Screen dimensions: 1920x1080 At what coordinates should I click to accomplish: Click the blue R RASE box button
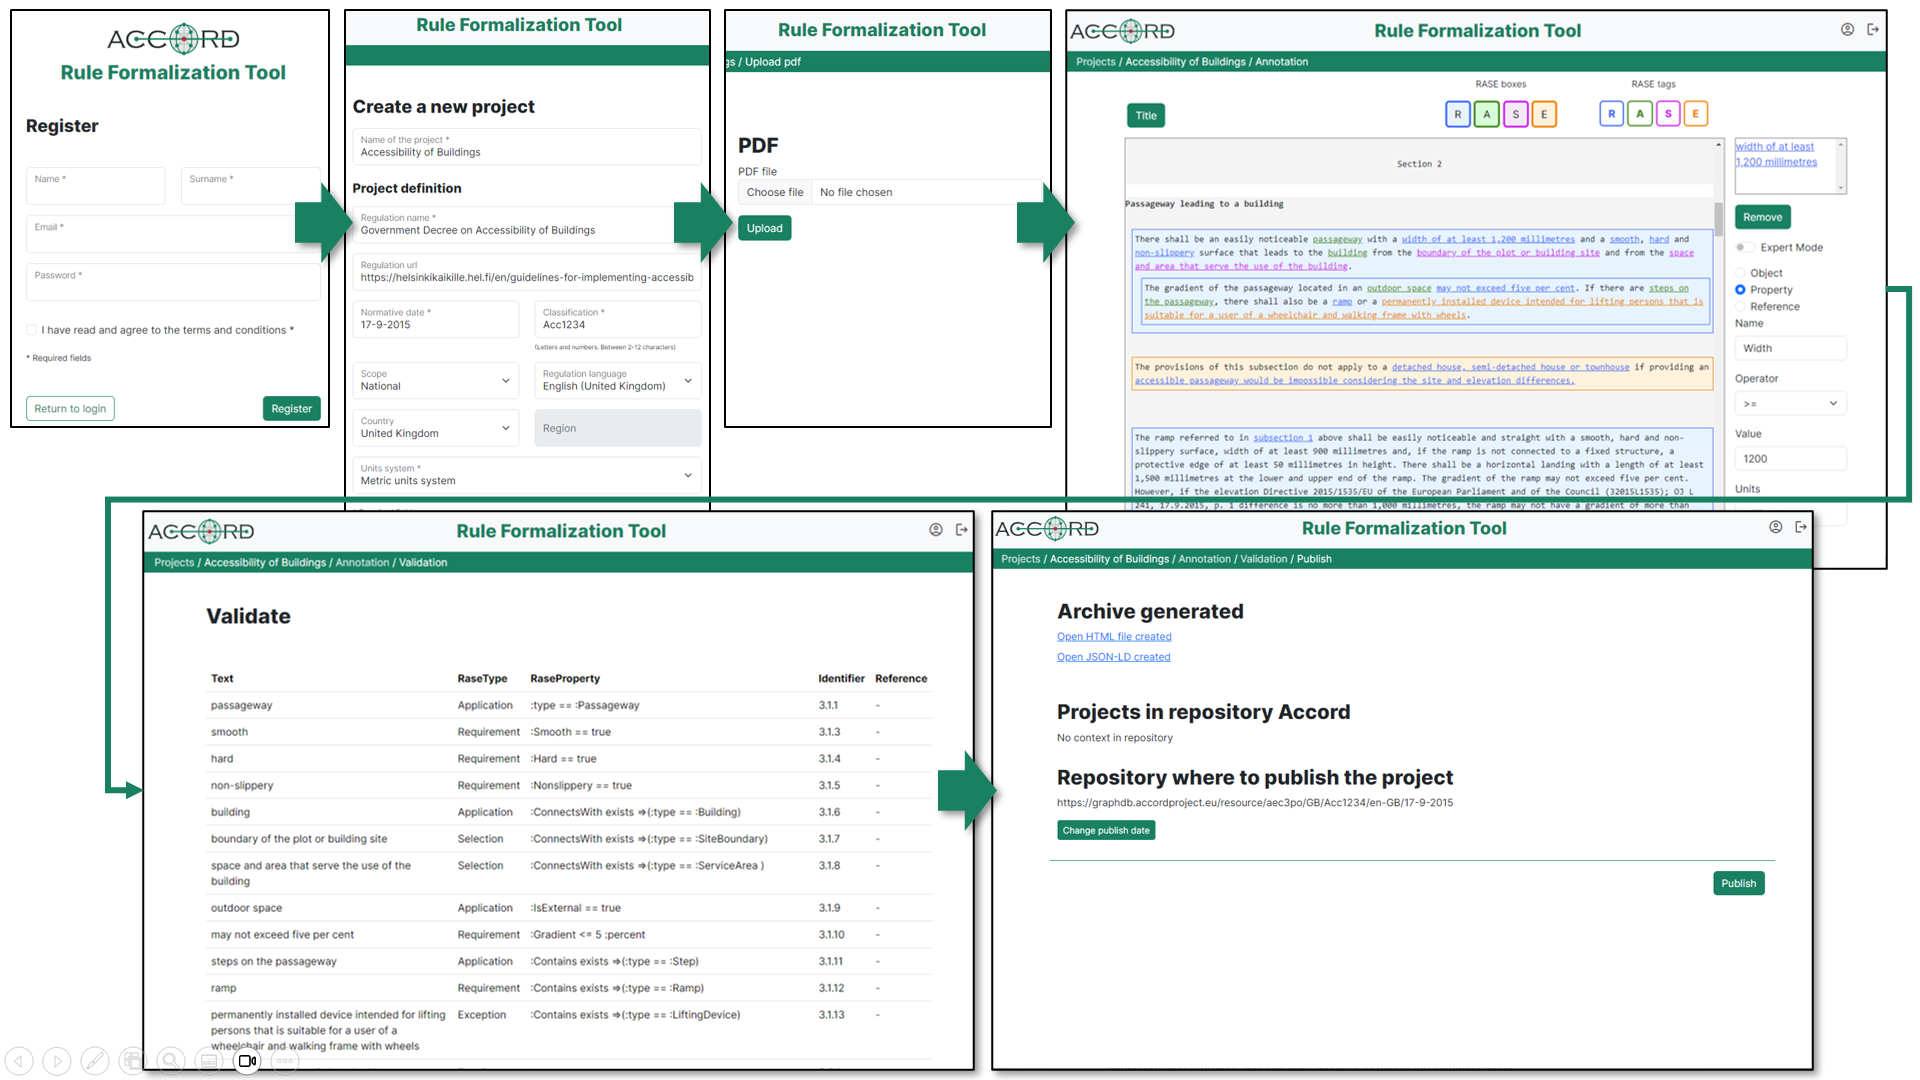click(1457, 114)
